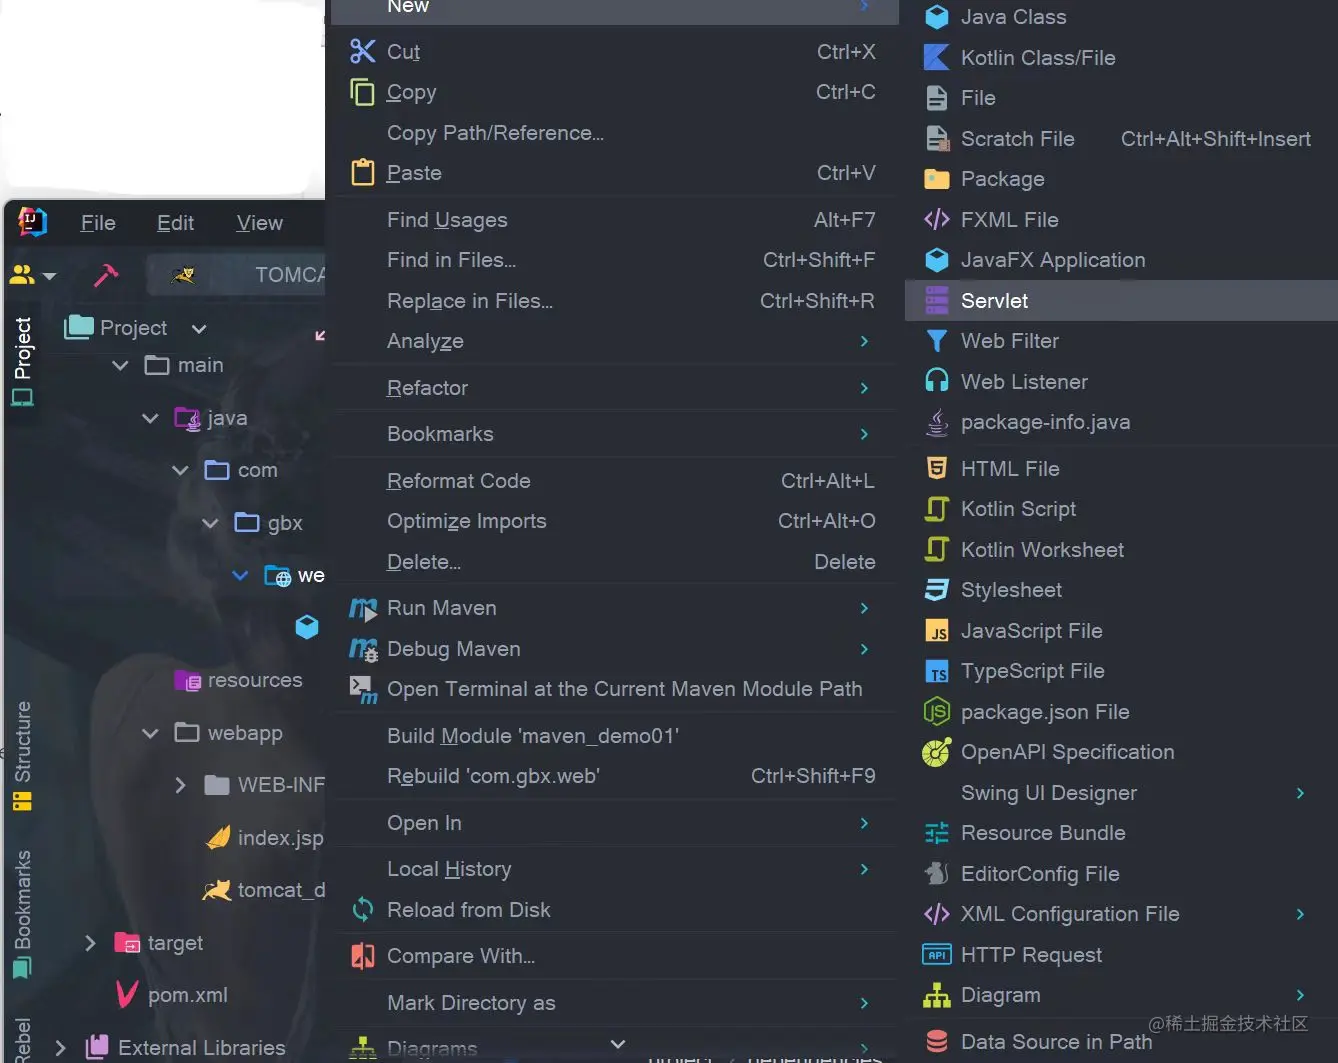Screen dimensions: 1338x1063
Task: Collapse the webapp folder
Action: (150, 733)
